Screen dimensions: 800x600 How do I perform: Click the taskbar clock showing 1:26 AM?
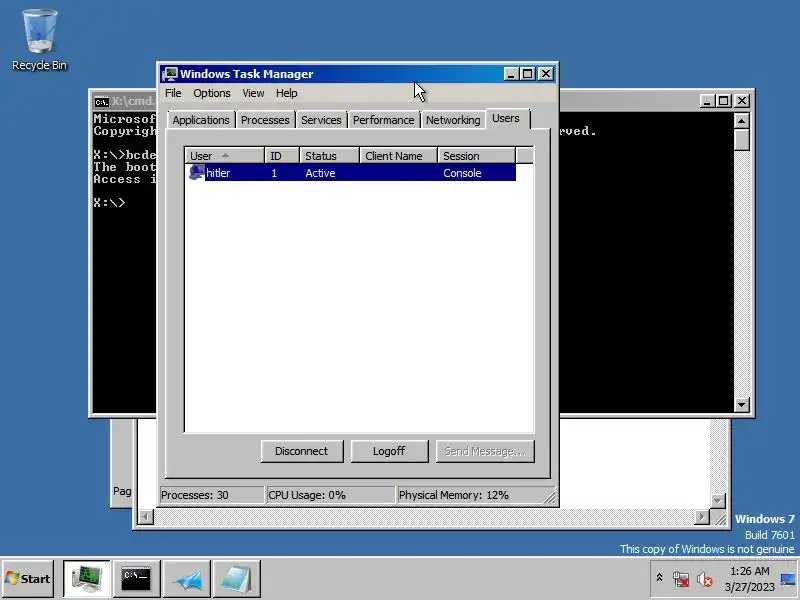(749, 579)
